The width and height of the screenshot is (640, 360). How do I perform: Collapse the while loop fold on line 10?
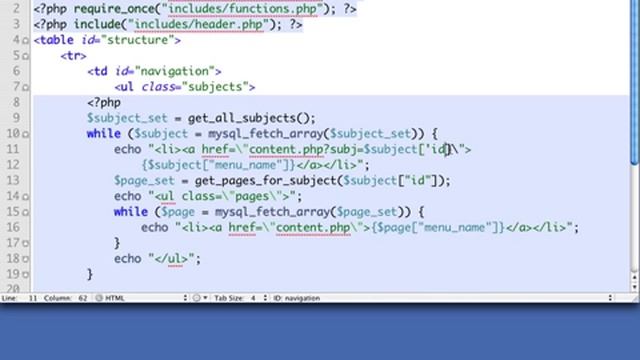[25, 134]
